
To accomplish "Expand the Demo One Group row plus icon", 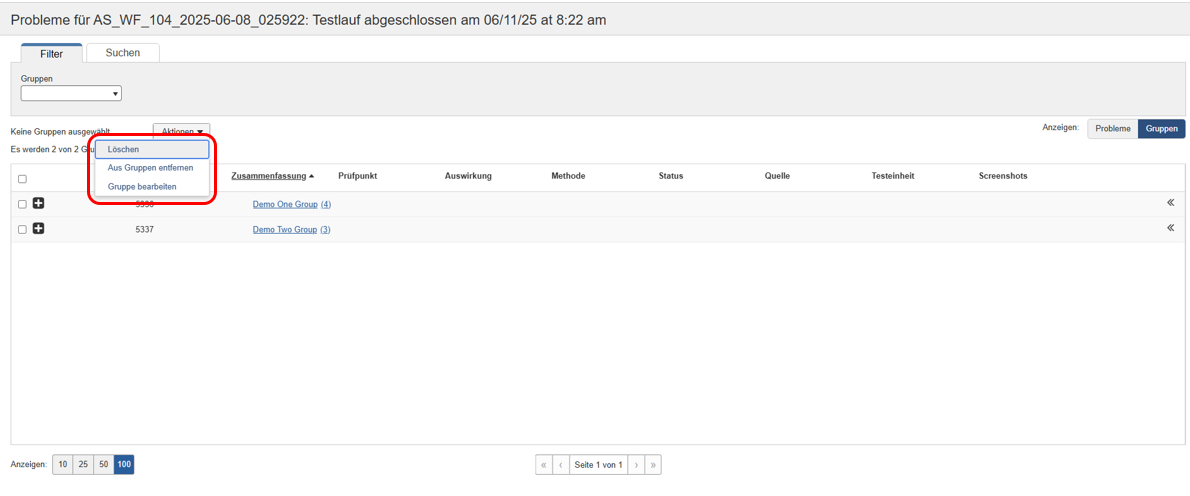I will point(38,203).
